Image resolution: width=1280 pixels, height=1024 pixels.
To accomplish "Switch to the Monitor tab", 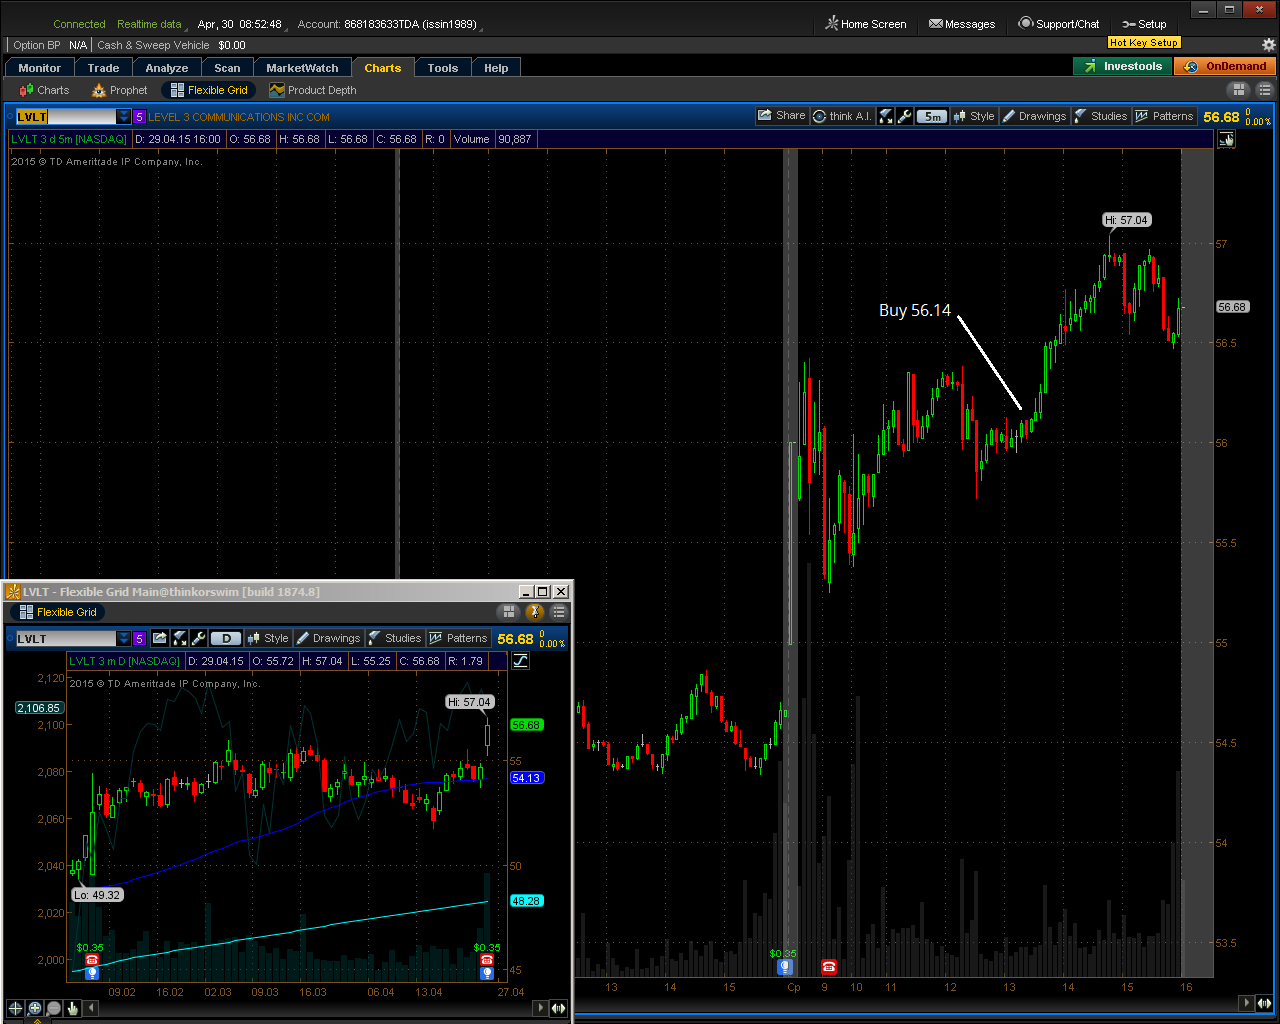I will coord(40,68).
